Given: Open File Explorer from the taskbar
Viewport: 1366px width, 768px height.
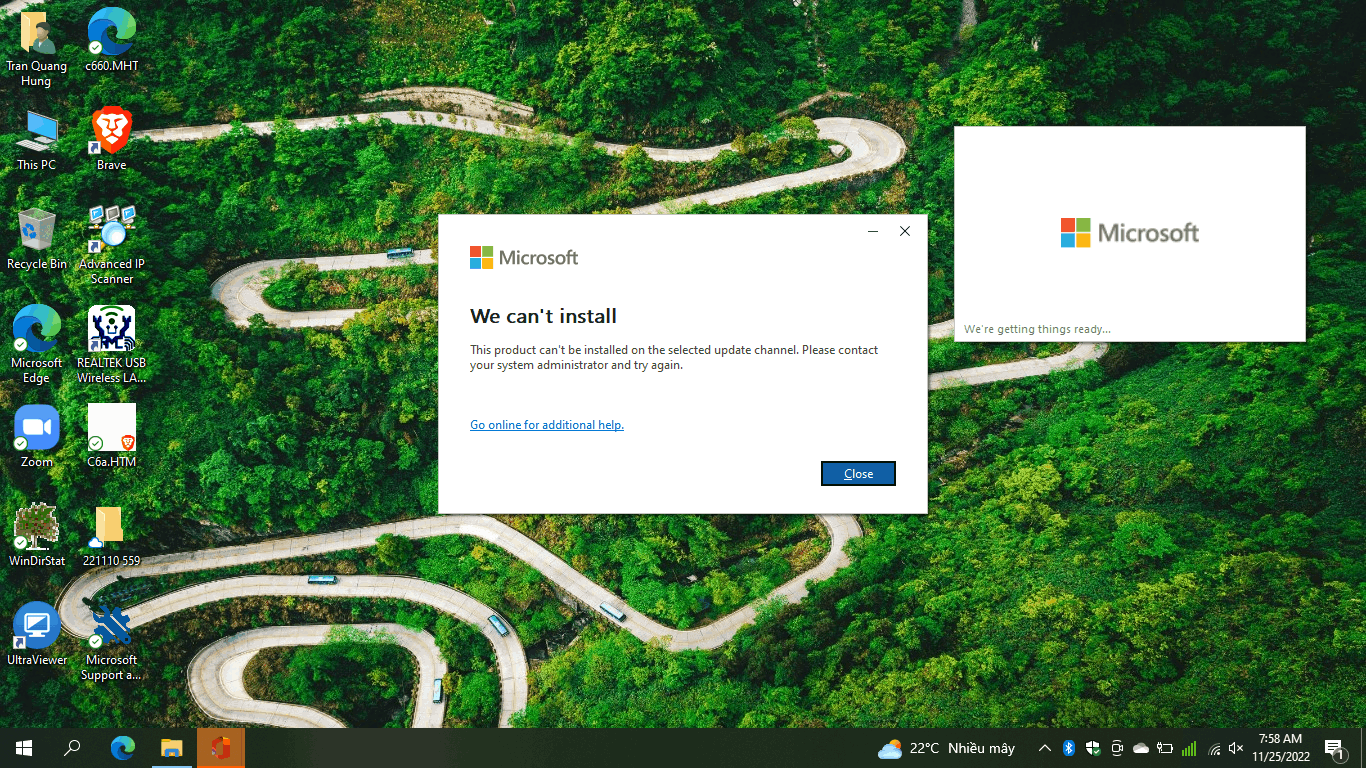Looking at the screenshot, I should (x=172, y=748).
